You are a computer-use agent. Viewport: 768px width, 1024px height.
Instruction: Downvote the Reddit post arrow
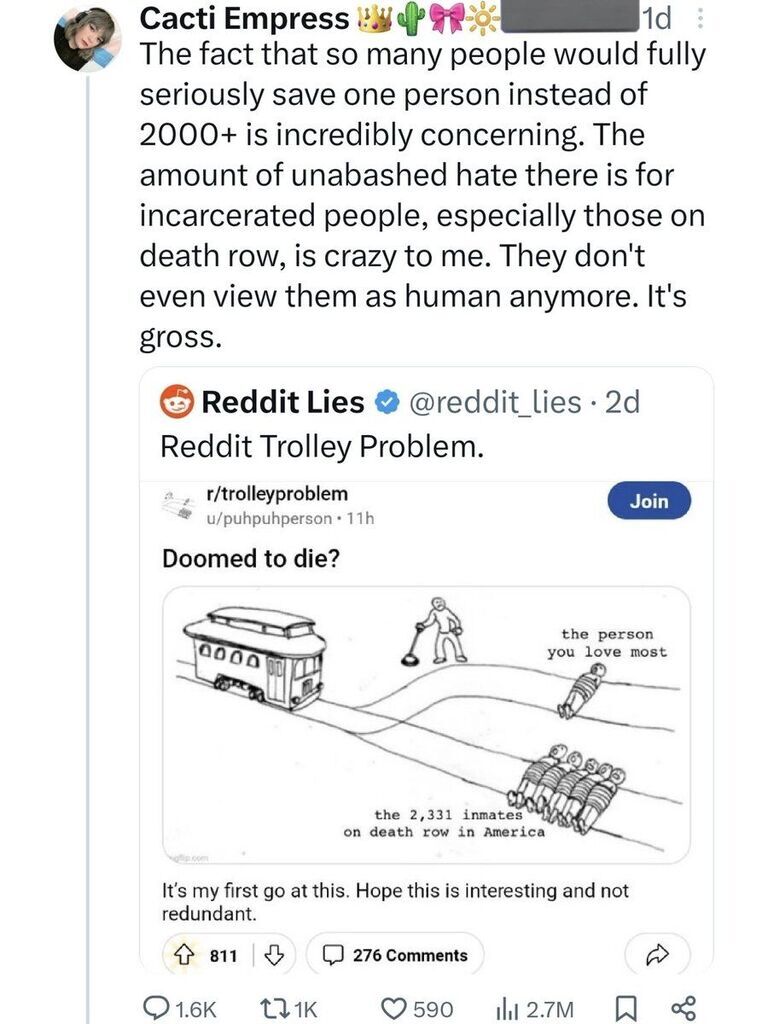pos(272,955)
